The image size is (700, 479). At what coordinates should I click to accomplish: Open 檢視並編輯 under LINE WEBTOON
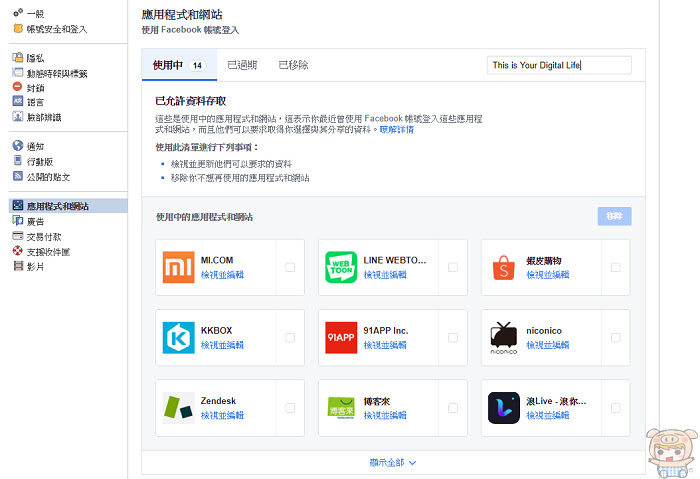[x=385, y=275]
